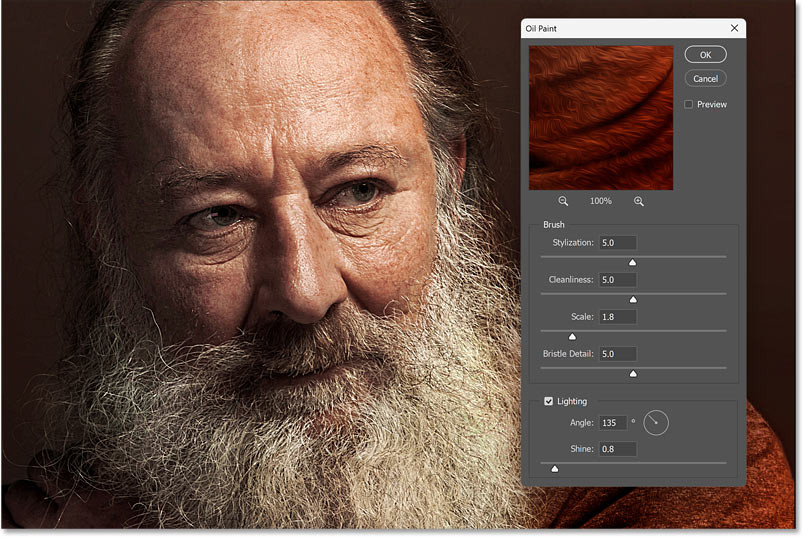Click the Stylization slider handle

pos(632,262)
